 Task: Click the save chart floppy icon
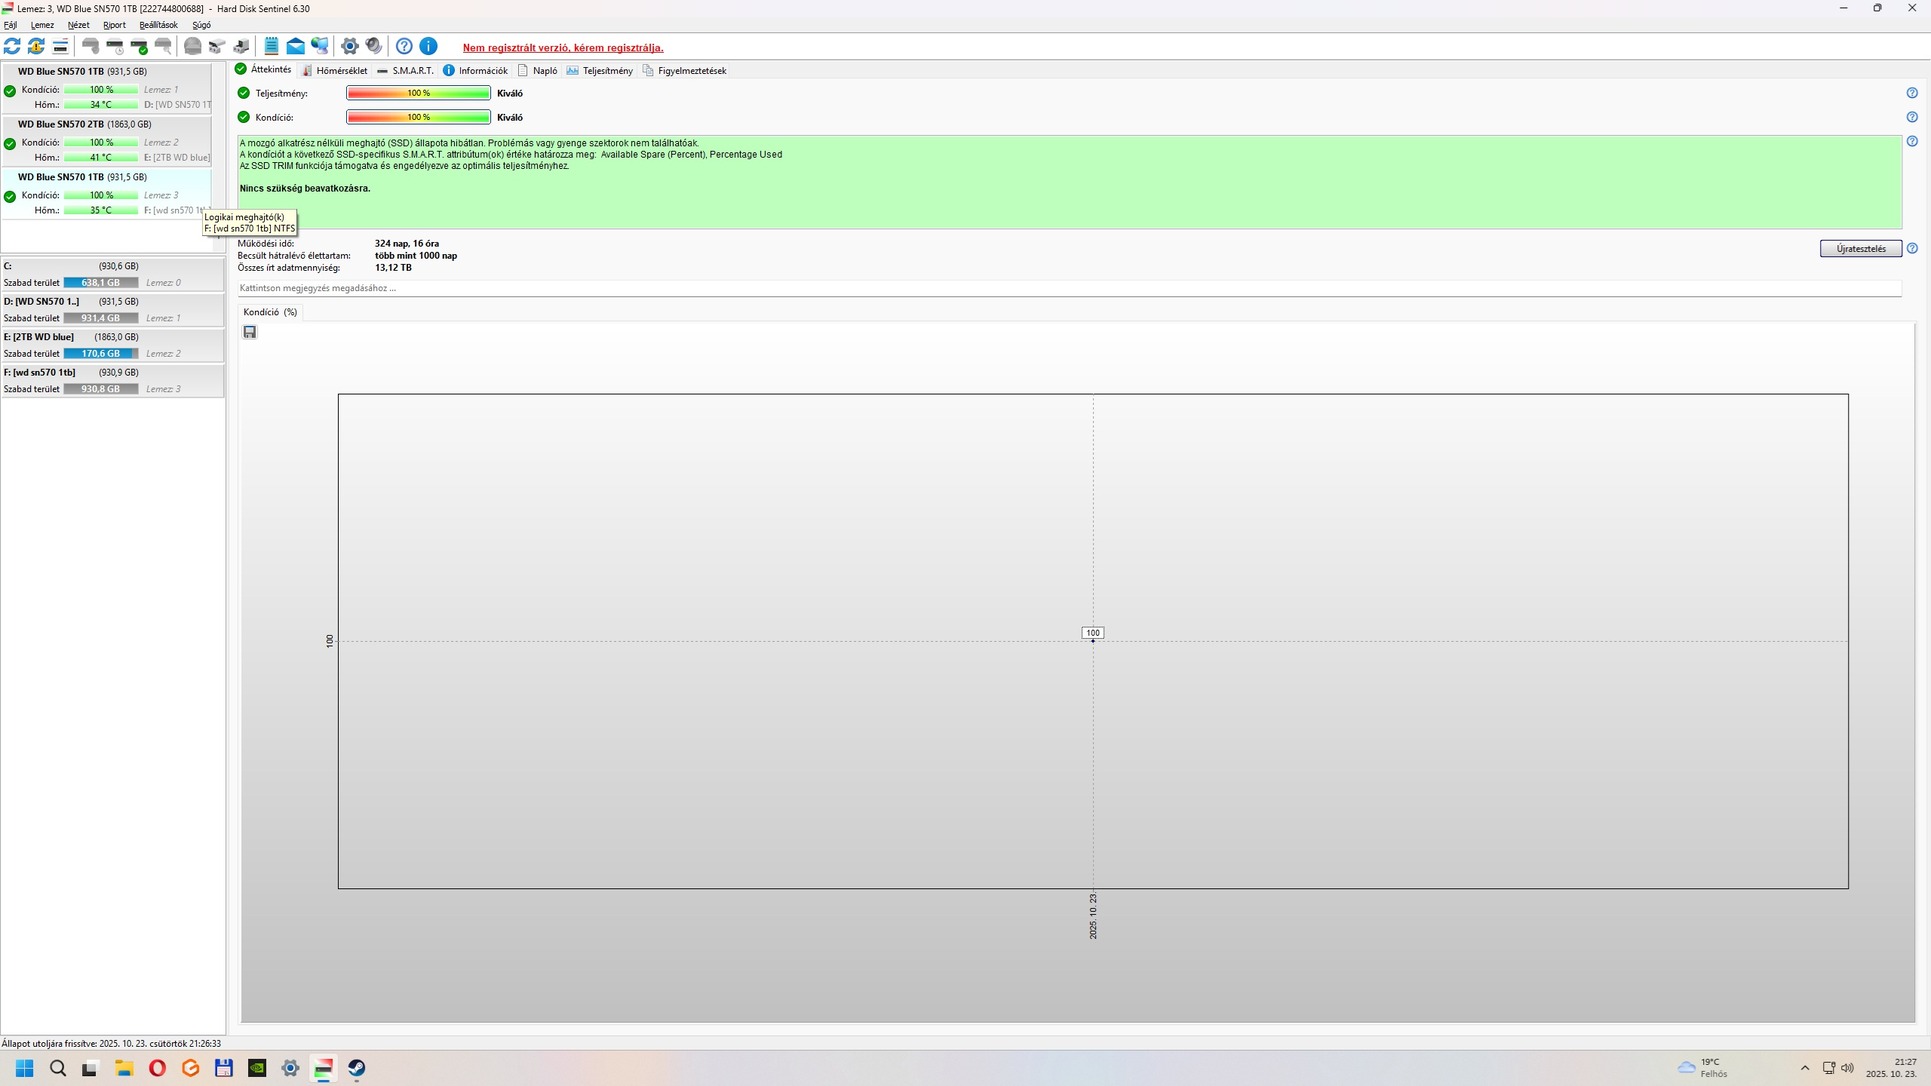250,332
